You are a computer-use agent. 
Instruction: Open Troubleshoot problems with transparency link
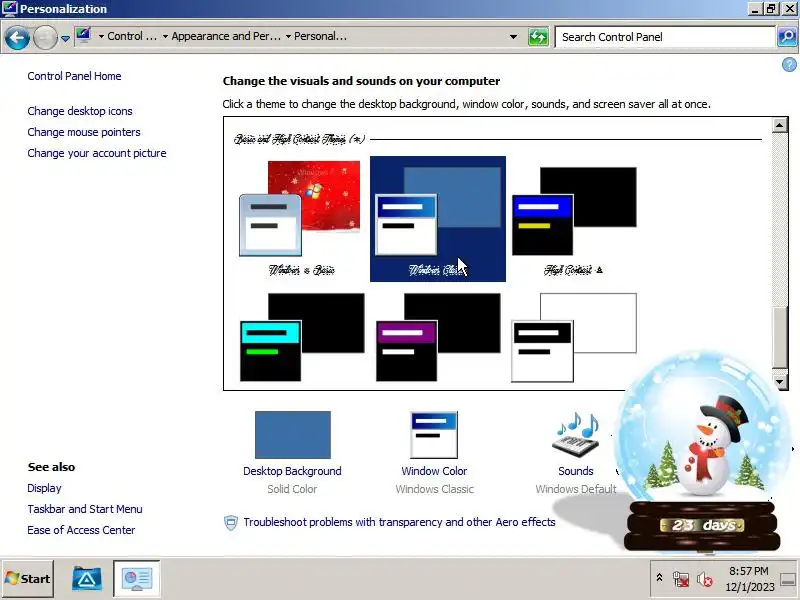pyautogui.click(x=399, y=522)
